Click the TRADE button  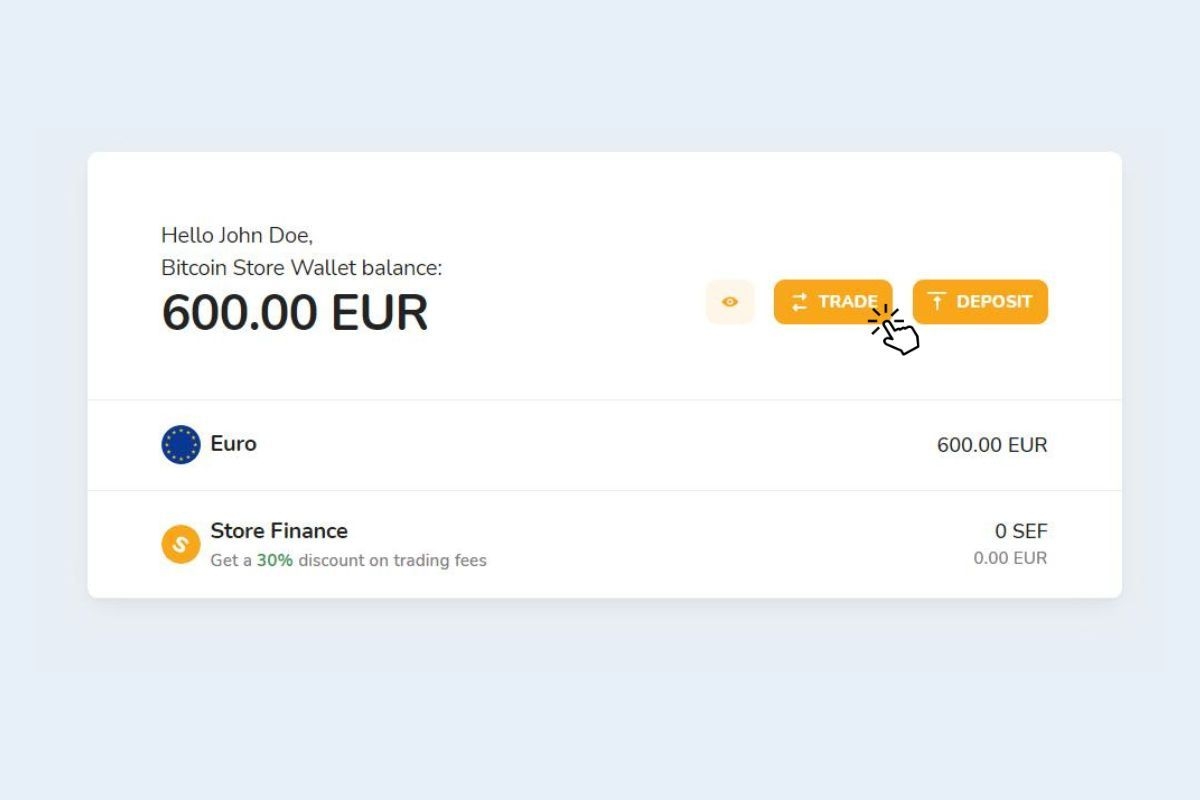click(x=832, y=302)
